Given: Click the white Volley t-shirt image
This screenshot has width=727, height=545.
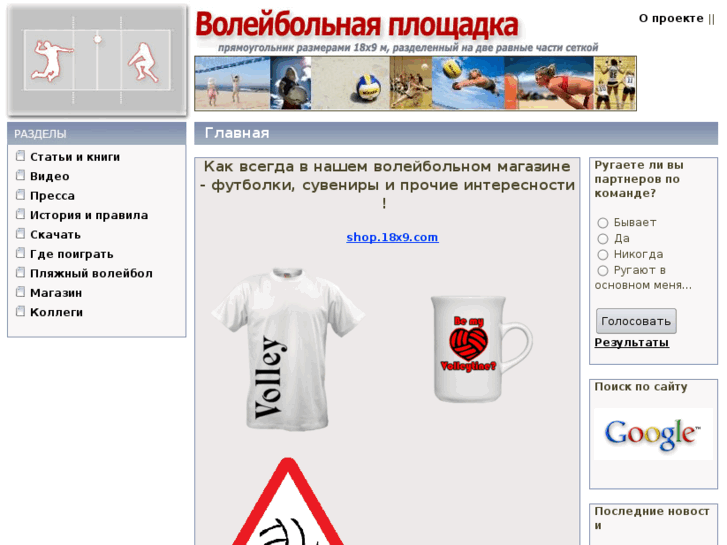Looking at the screenshot, I should click(x=287, y=349).
